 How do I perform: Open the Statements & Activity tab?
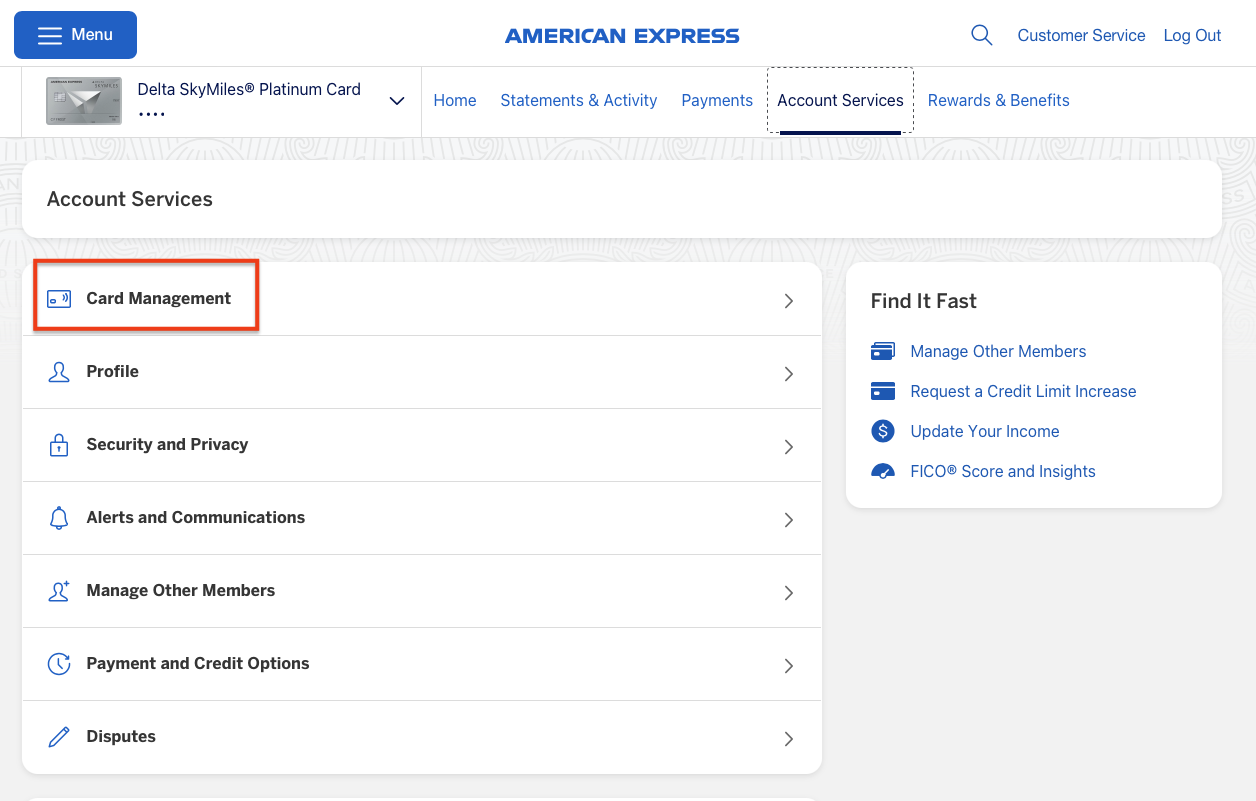coord(579,100)
